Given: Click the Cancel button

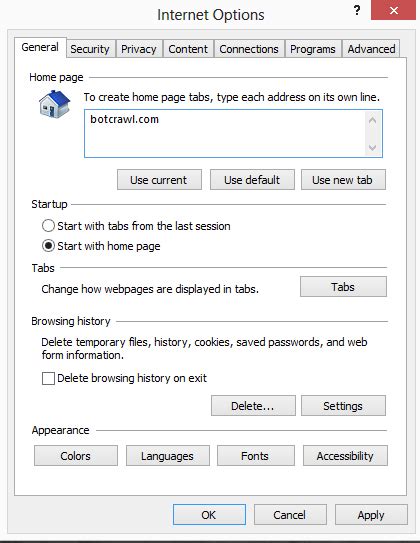Looking at the screenshot, I should pyautogui.click(x=290, y=515).
